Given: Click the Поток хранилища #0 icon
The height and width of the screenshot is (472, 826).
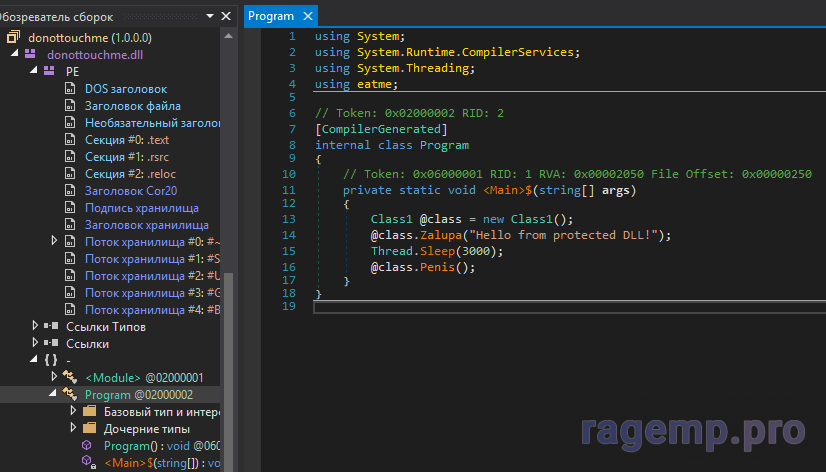Looking at the screenshot, I should pos(70,241).
